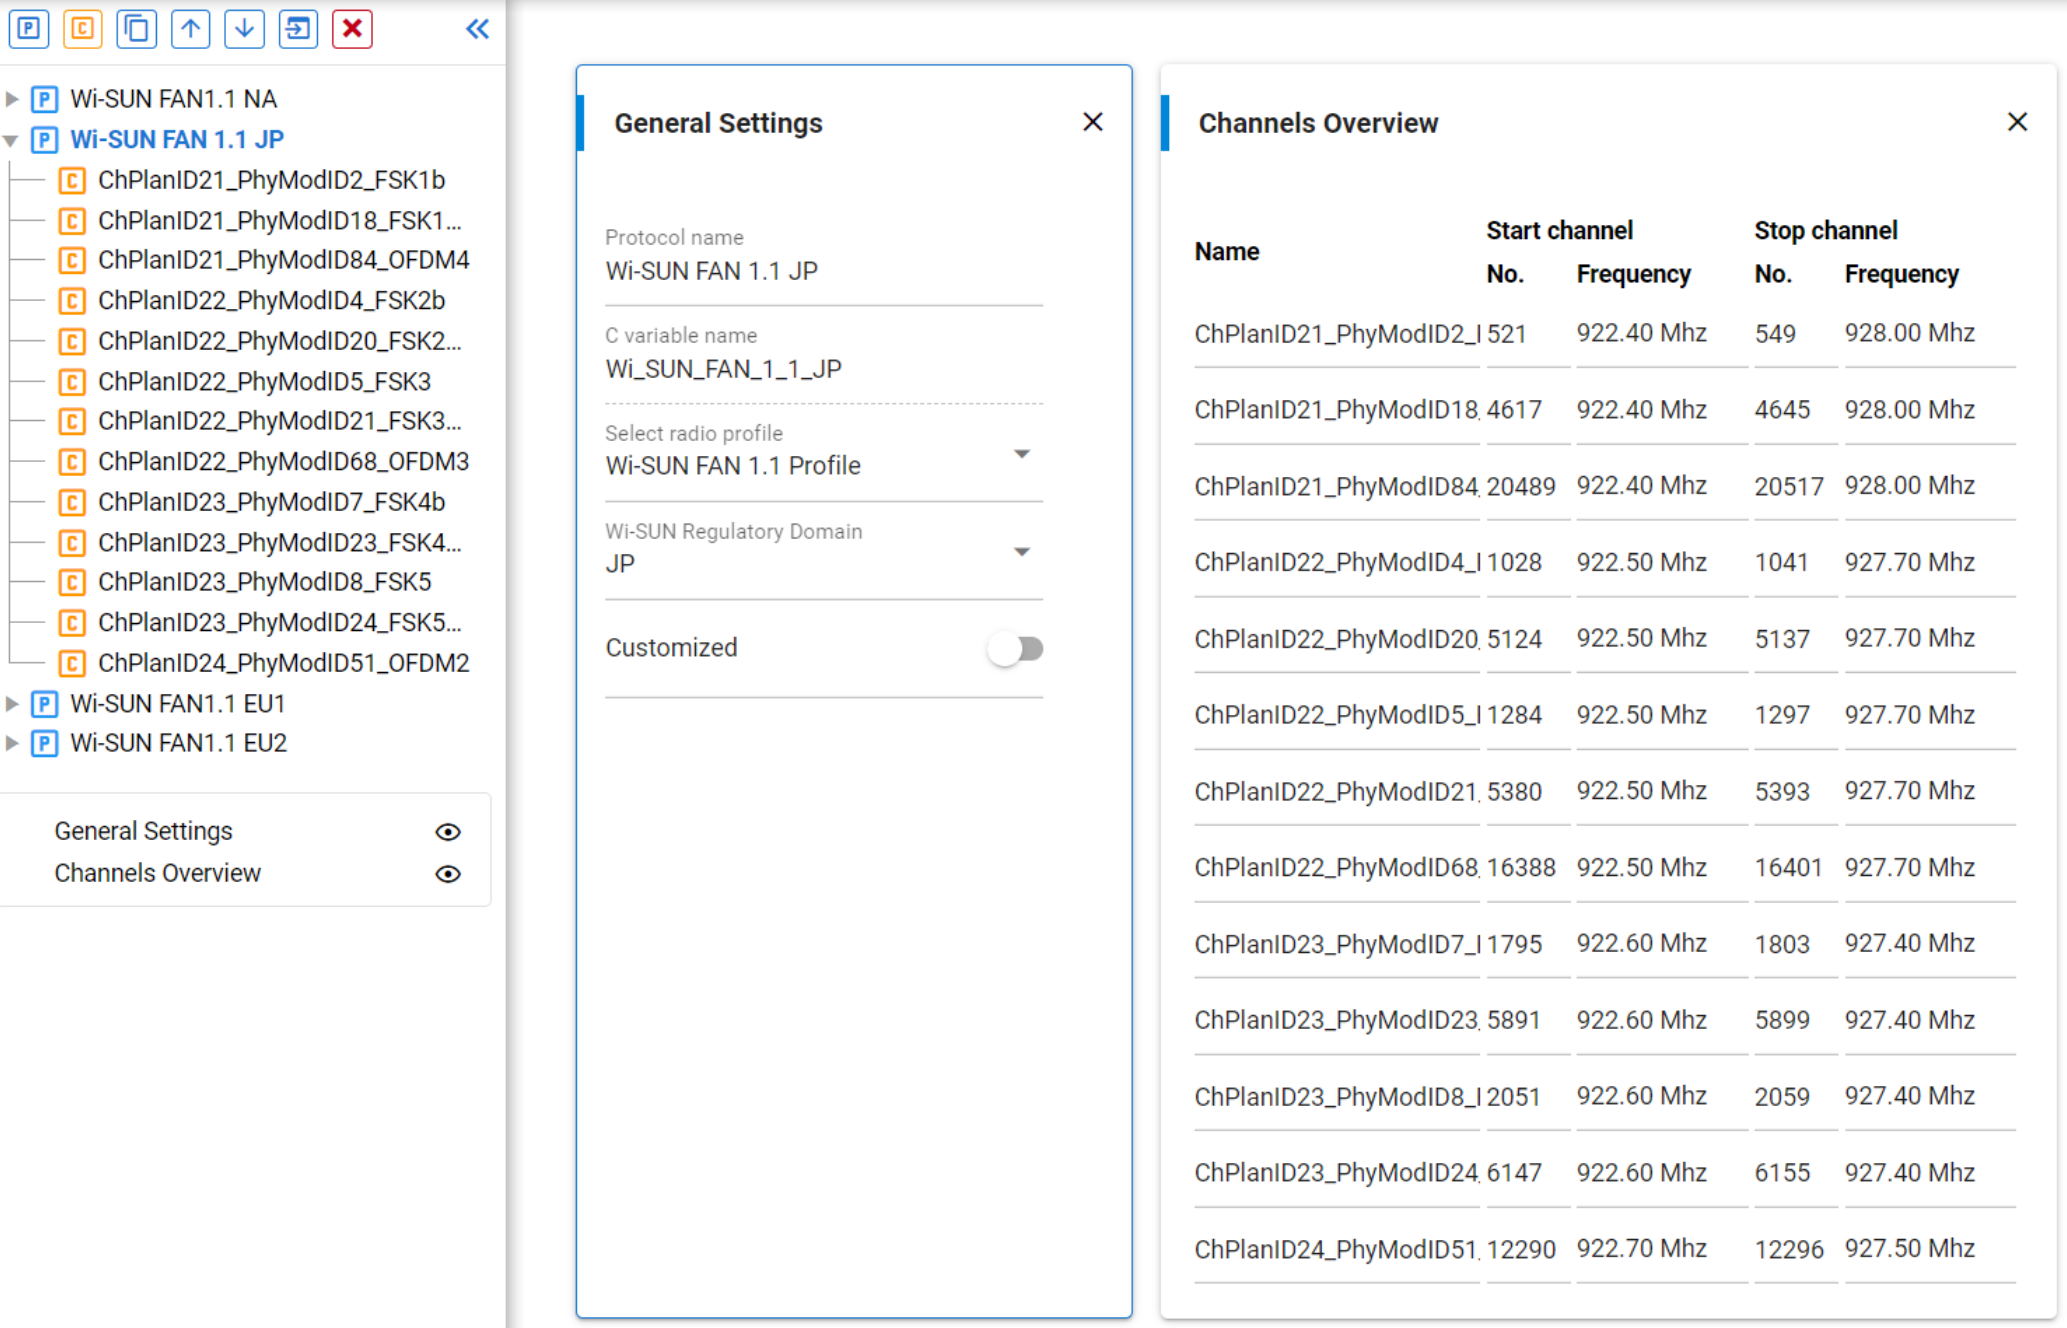The image size is (2067, 1328).
Task: Click ChPlanID23_PhyModID7 row name in Channels Overview
Action: click(1337, 944)
